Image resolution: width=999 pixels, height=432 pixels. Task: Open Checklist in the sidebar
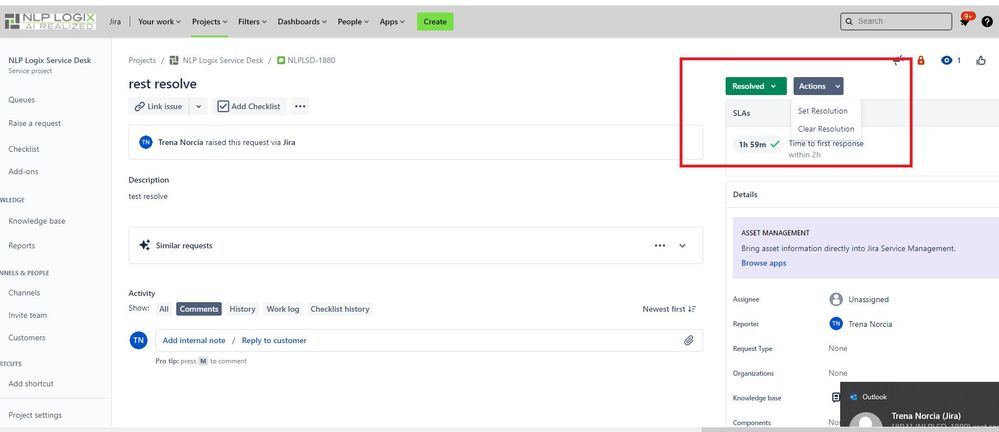tap(24, 148)
